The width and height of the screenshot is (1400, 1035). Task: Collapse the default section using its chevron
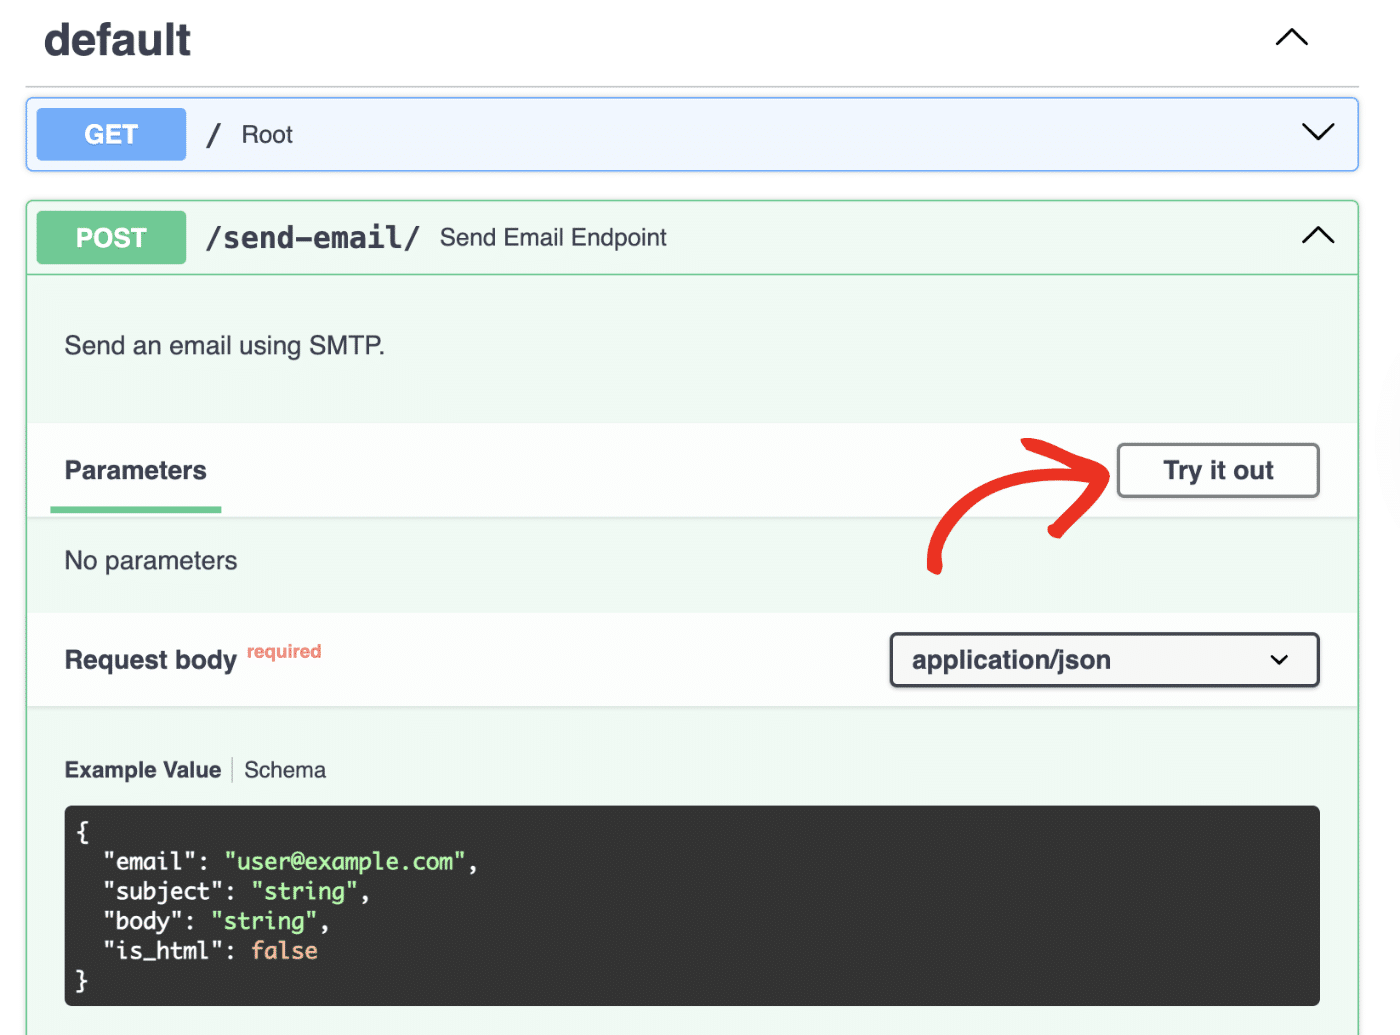1291,37
